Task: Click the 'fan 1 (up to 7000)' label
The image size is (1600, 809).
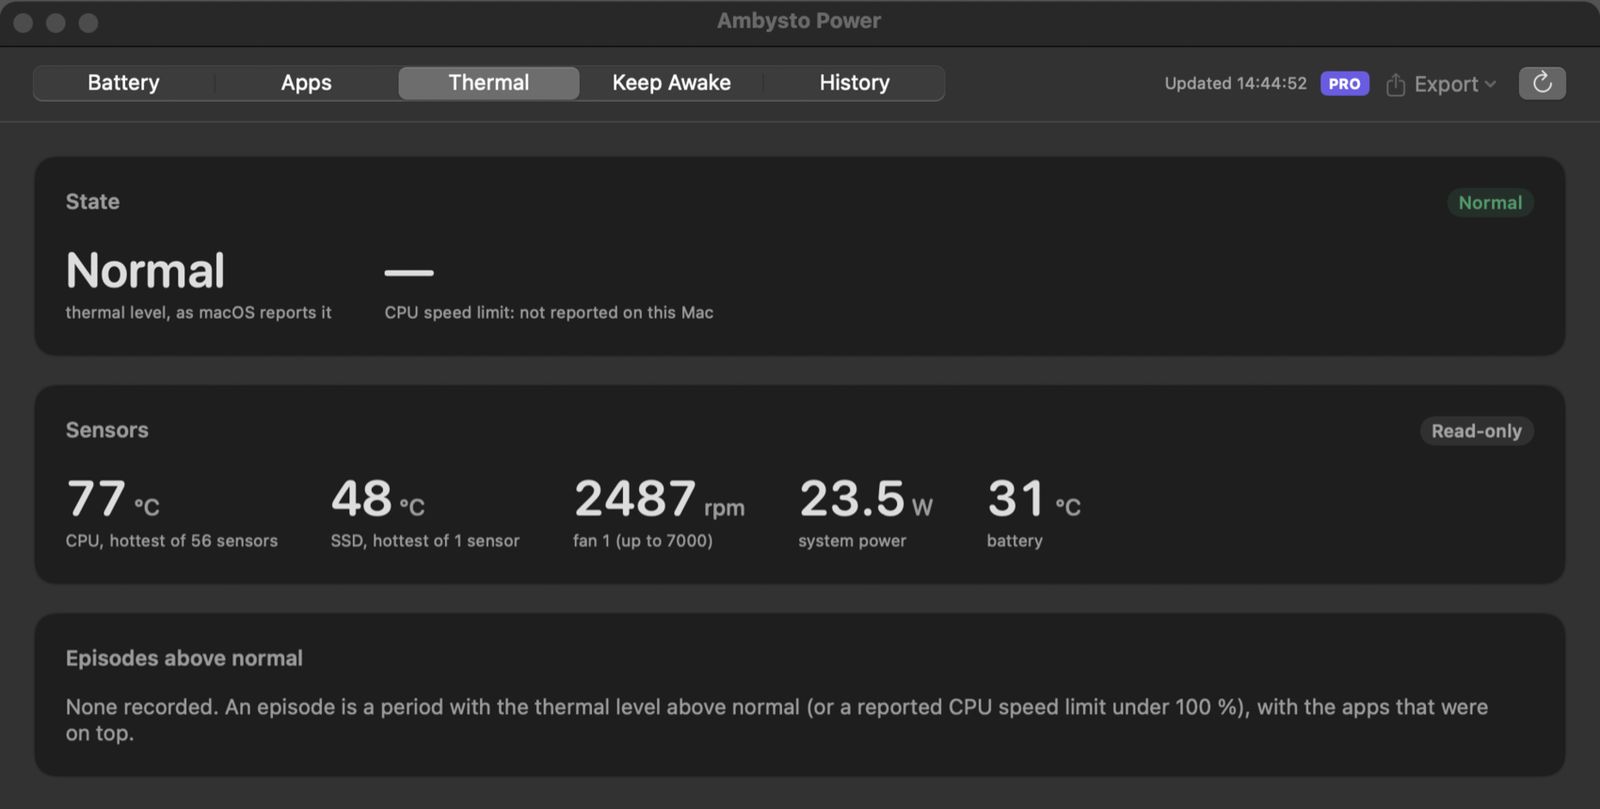Action: coord(642,541)
